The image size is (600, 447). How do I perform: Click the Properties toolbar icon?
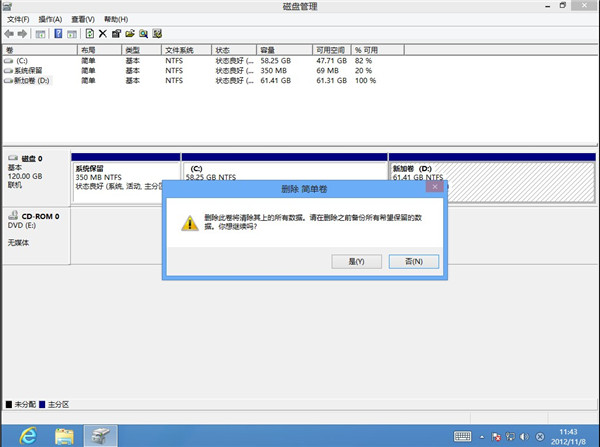tap(116, 33)
